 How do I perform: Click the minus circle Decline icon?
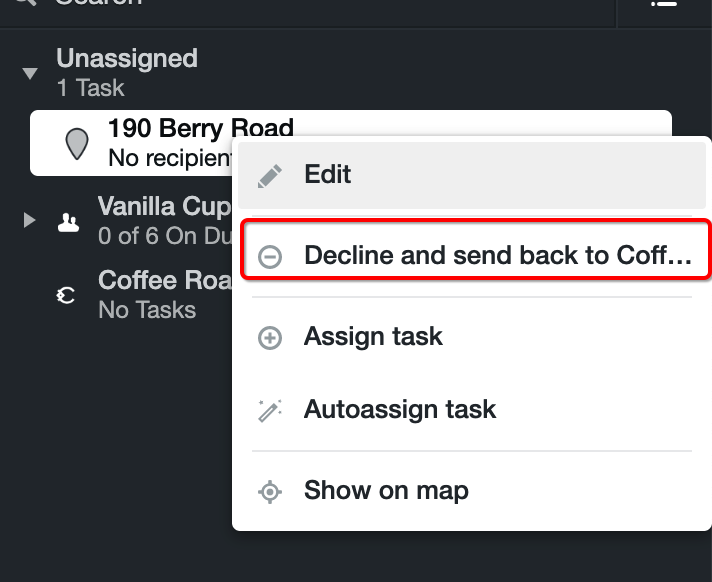pyautogui.click(x=270, y=256)
